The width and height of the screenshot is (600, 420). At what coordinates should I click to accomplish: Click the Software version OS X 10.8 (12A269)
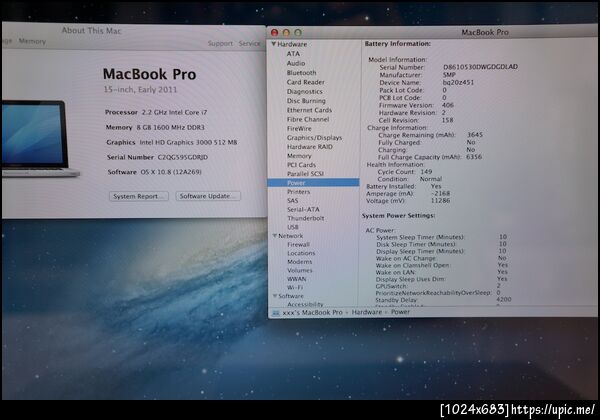171,172
